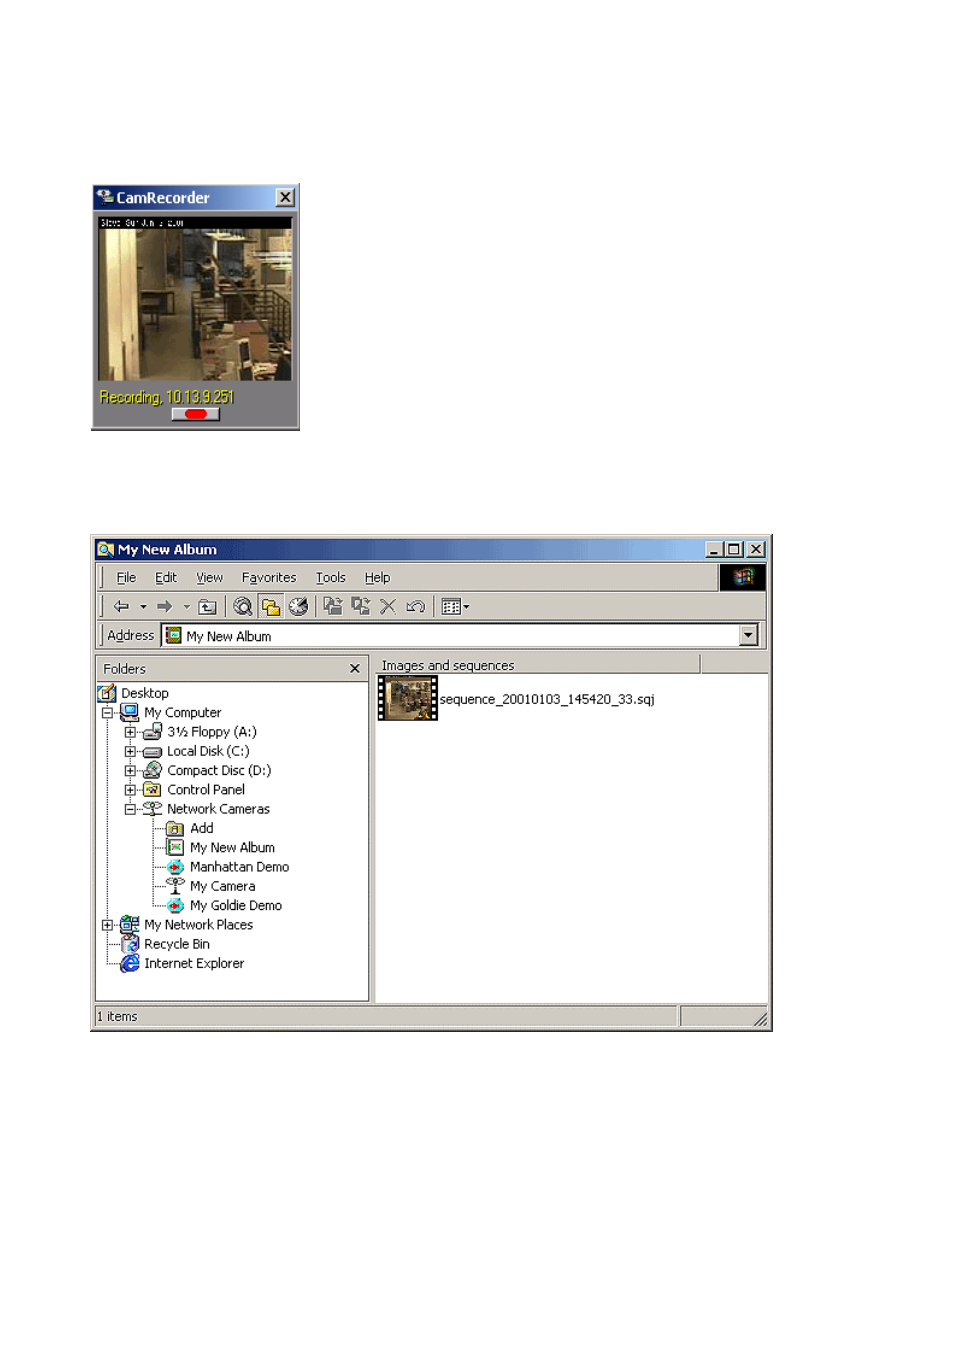Collapse the My Computer tree node
The width and height of the screenshot is (954, 1350).
point(107,713)
